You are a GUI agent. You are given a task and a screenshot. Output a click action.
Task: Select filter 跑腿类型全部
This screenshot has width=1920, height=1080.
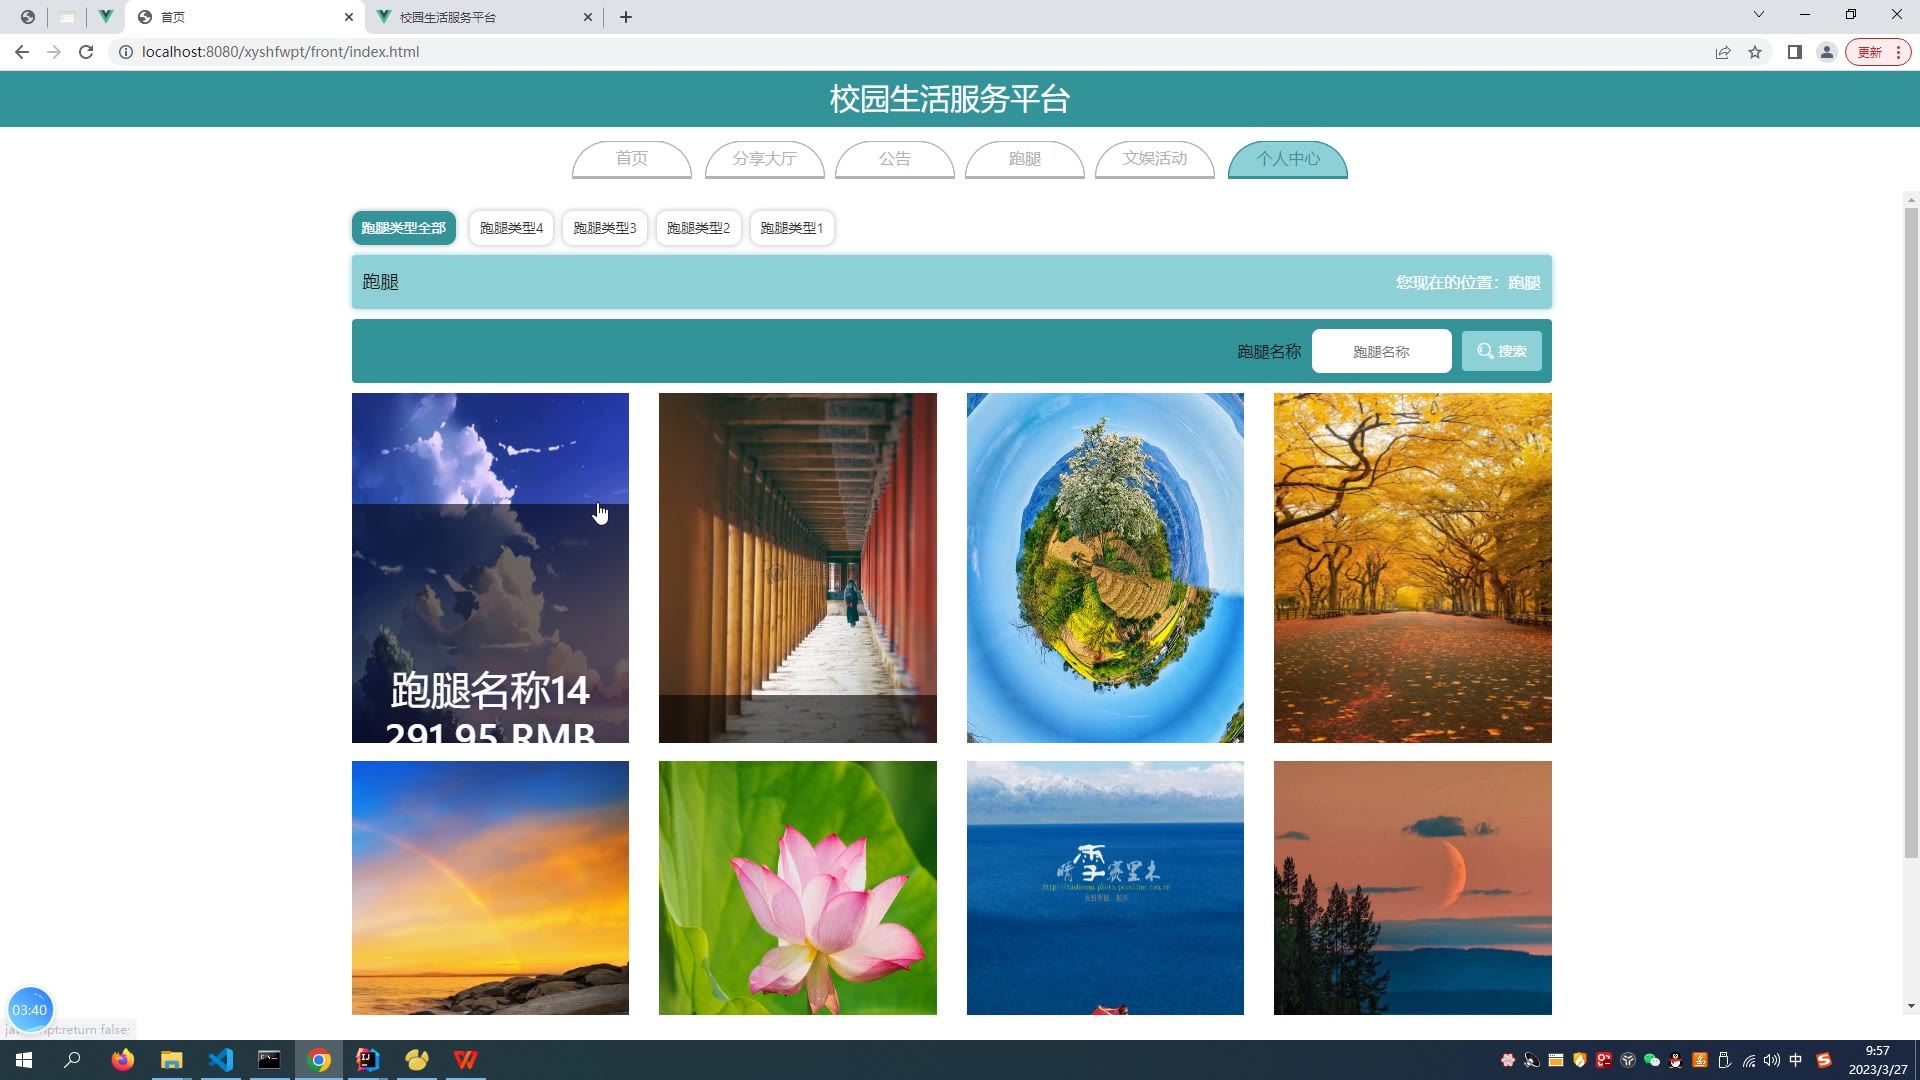[x=403, y=228]
